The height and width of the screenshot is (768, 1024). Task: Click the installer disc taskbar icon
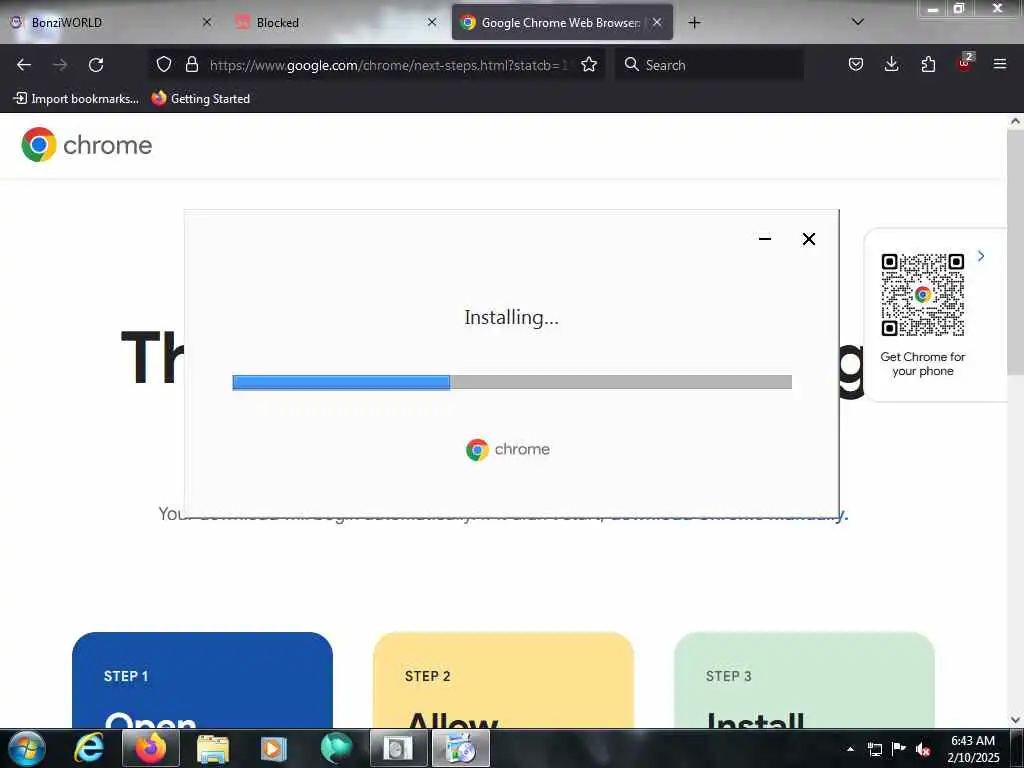pos(460,748)
